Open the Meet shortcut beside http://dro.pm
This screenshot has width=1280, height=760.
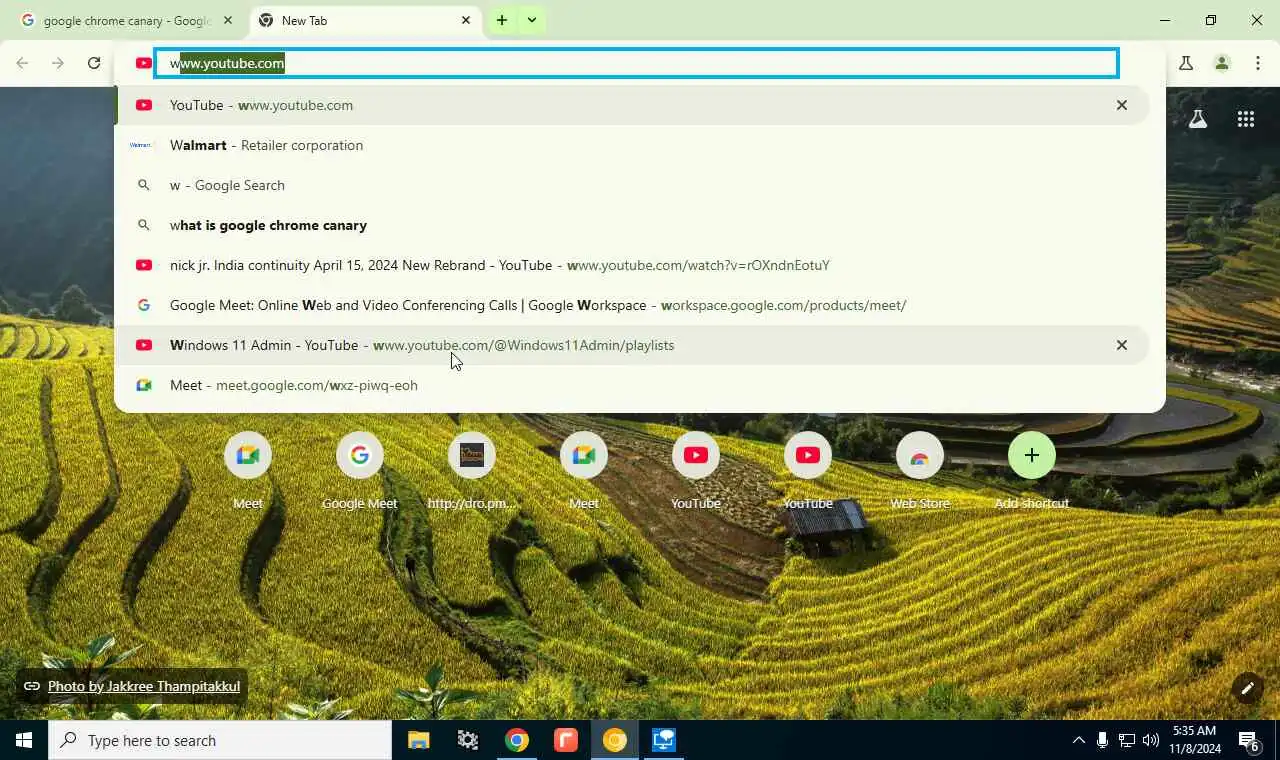point(584,470)
